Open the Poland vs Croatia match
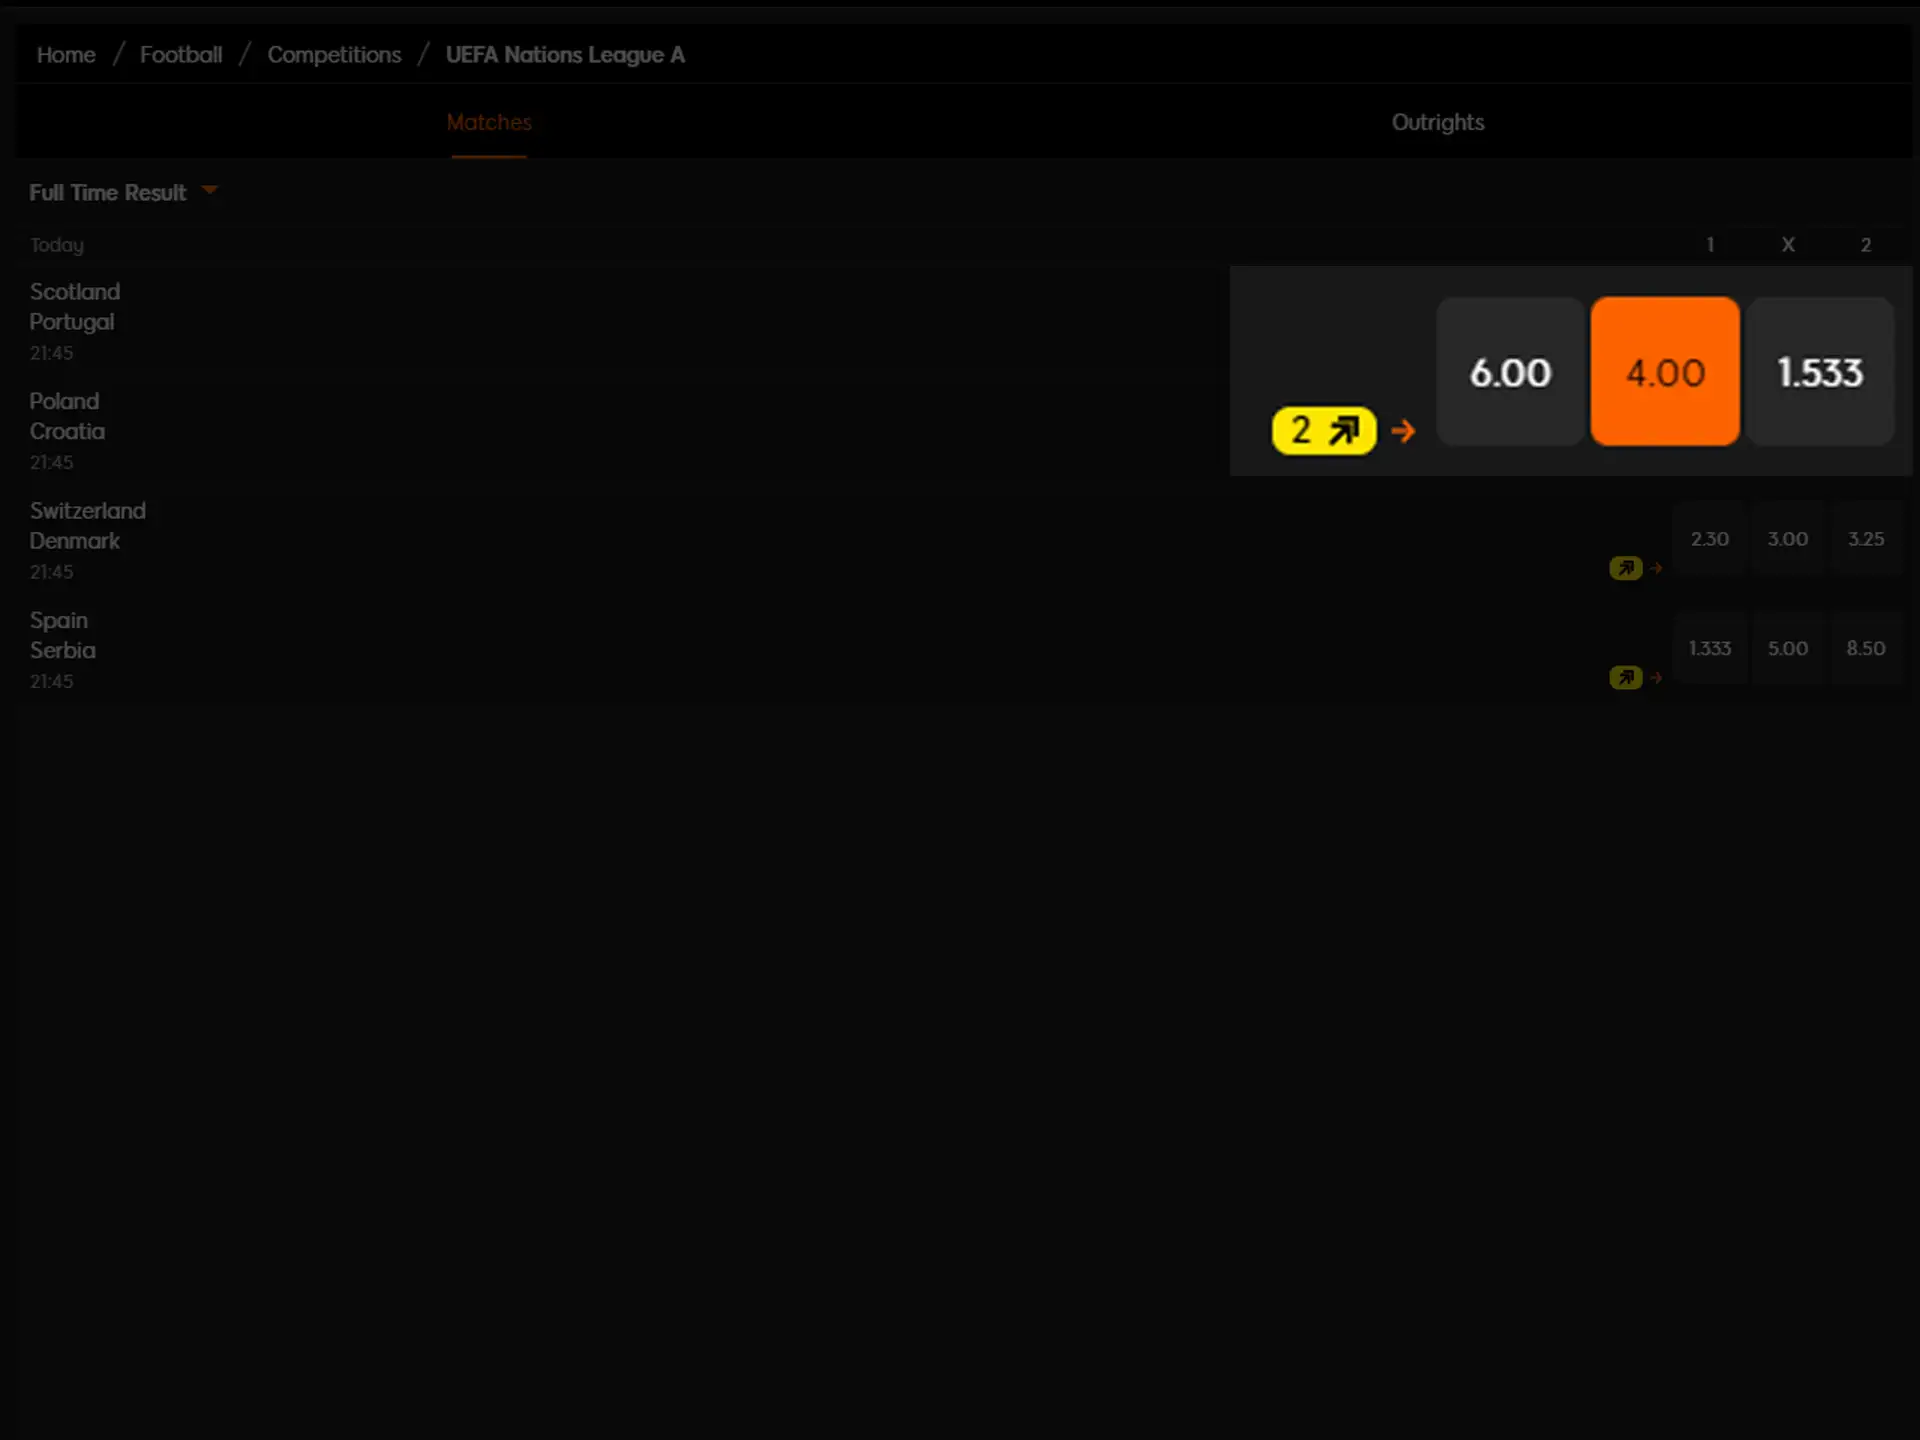This screenshot has height=1440, width=1920. pyautogui.click(x=66, y=430)
